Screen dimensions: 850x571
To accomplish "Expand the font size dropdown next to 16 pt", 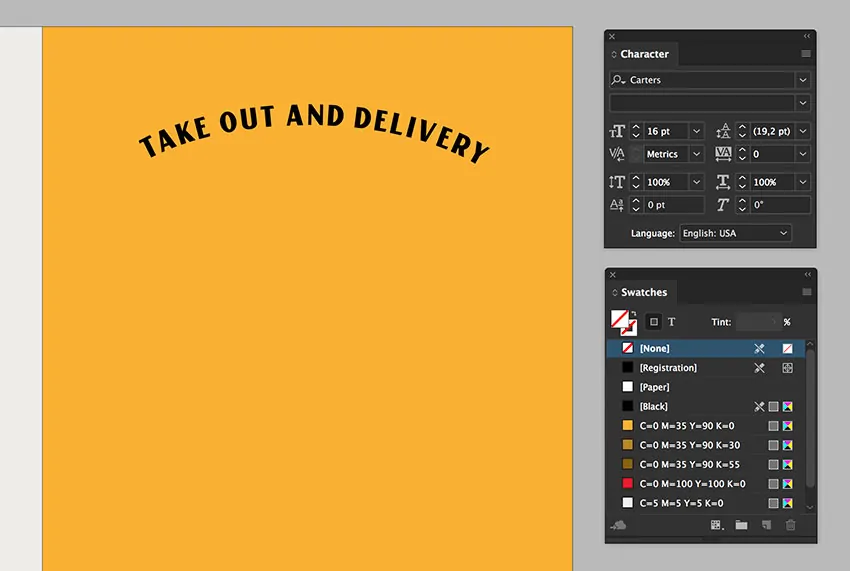I will (x=696, y=132).
